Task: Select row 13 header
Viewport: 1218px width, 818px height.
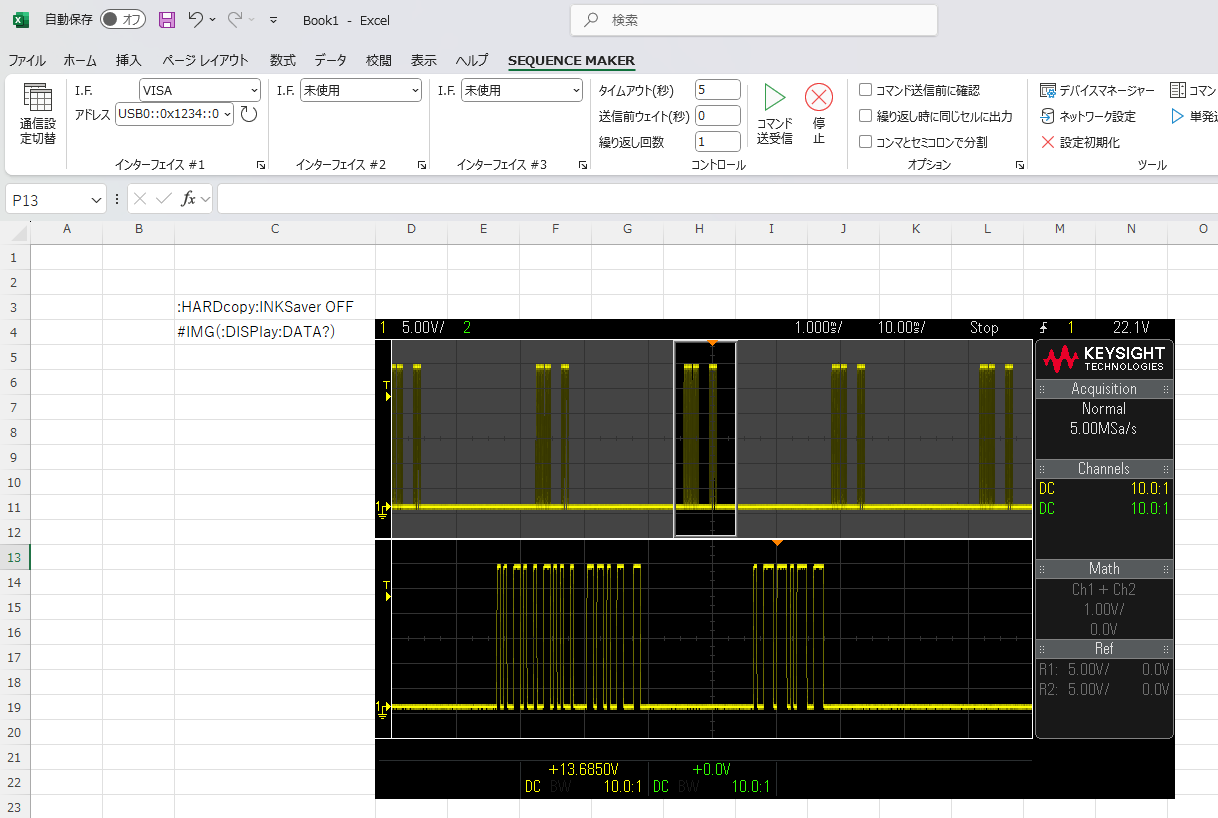Action: (15, 557)
